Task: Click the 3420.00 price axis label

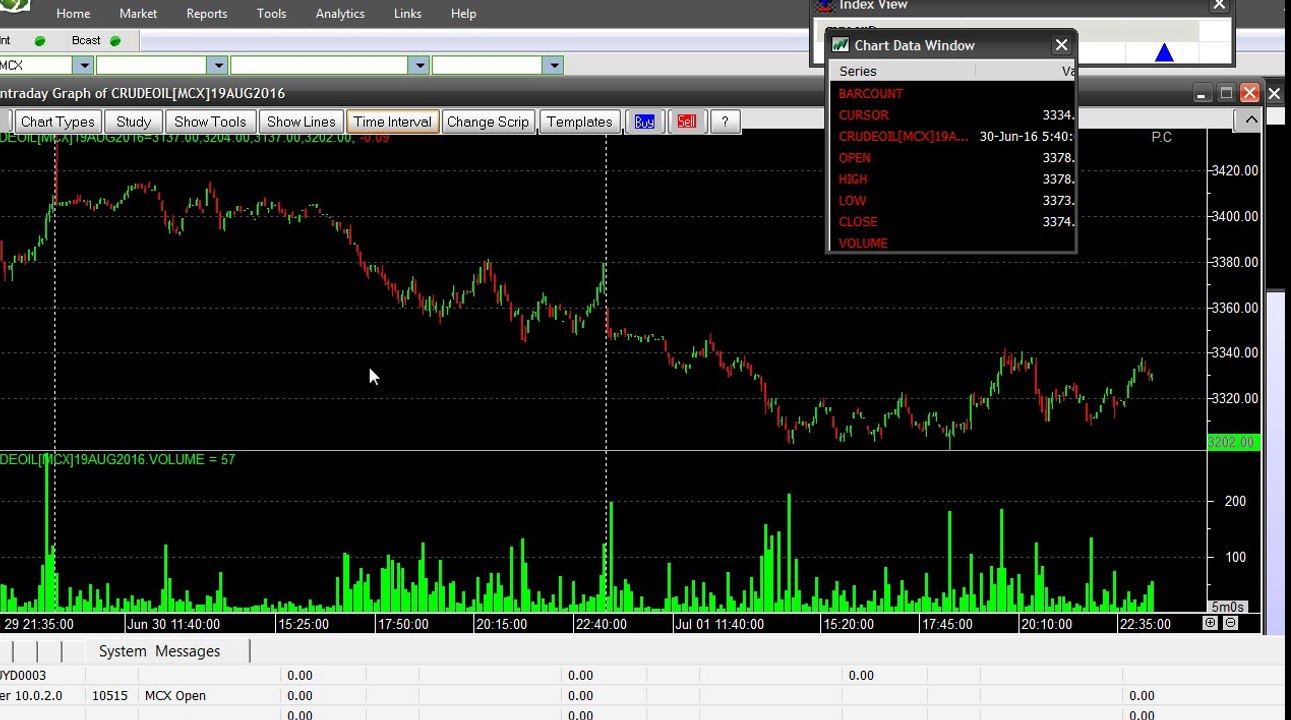Action: [x=1234, y=170]
